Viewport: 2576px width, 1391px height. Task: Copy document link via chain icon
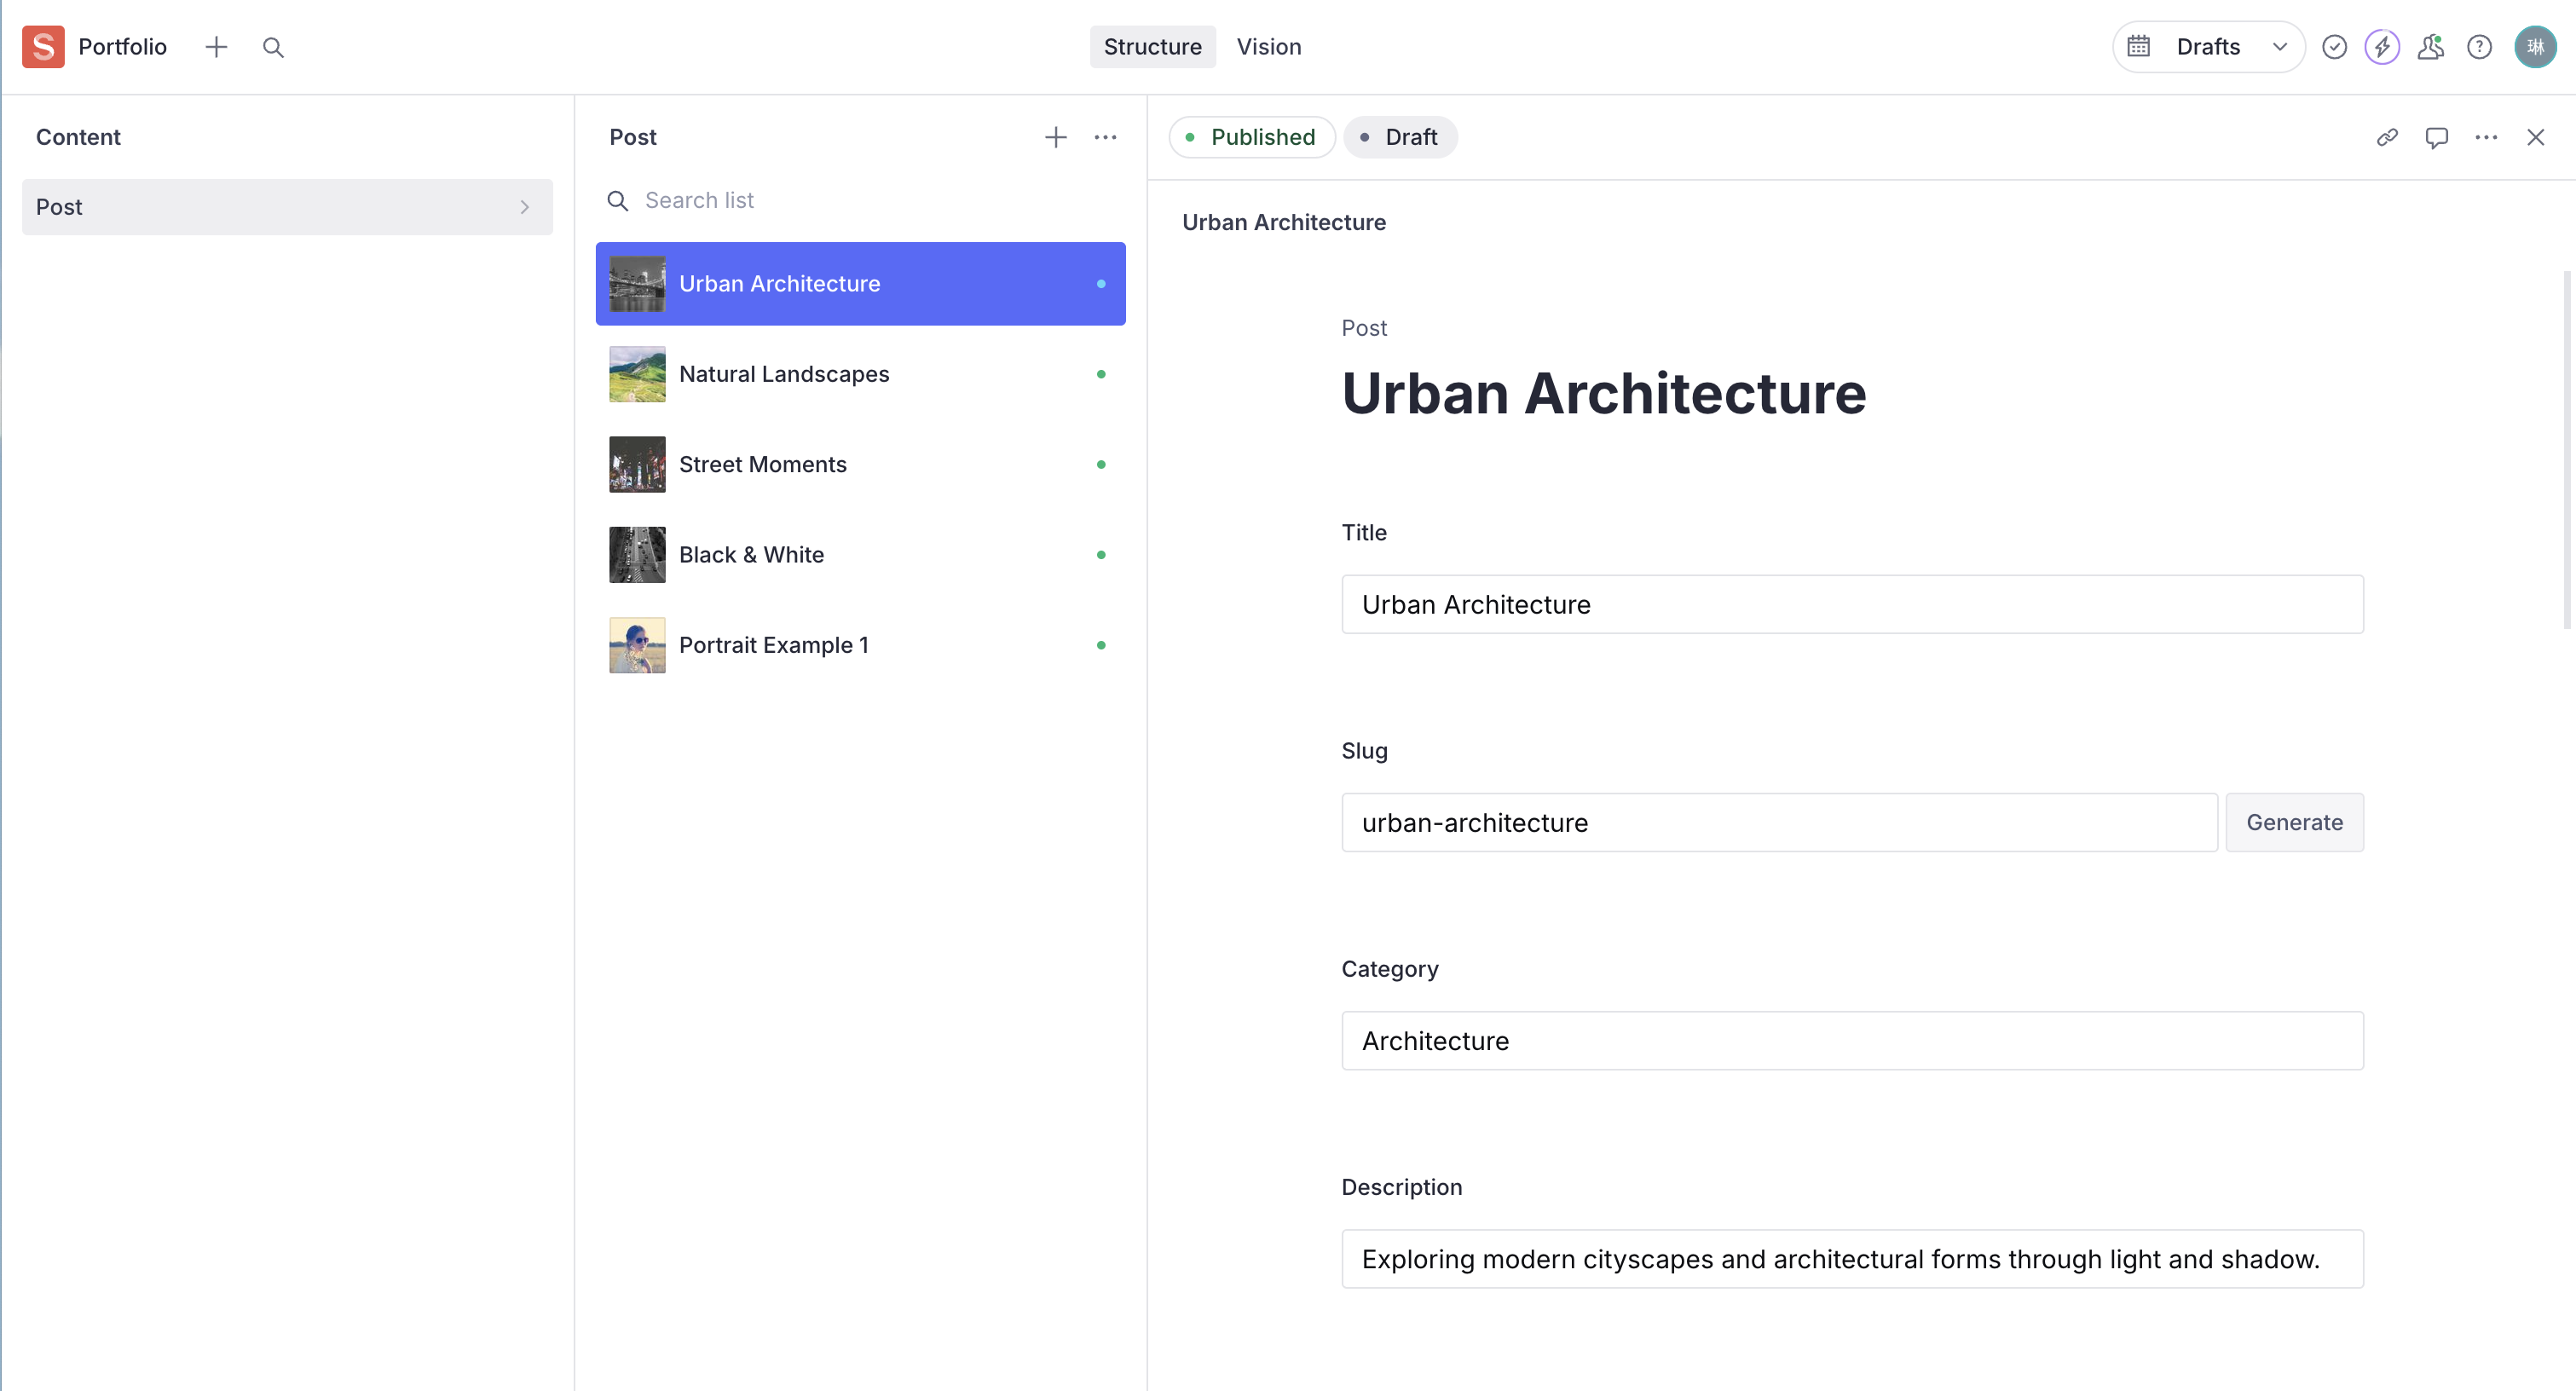click(x=2387, y=138)
